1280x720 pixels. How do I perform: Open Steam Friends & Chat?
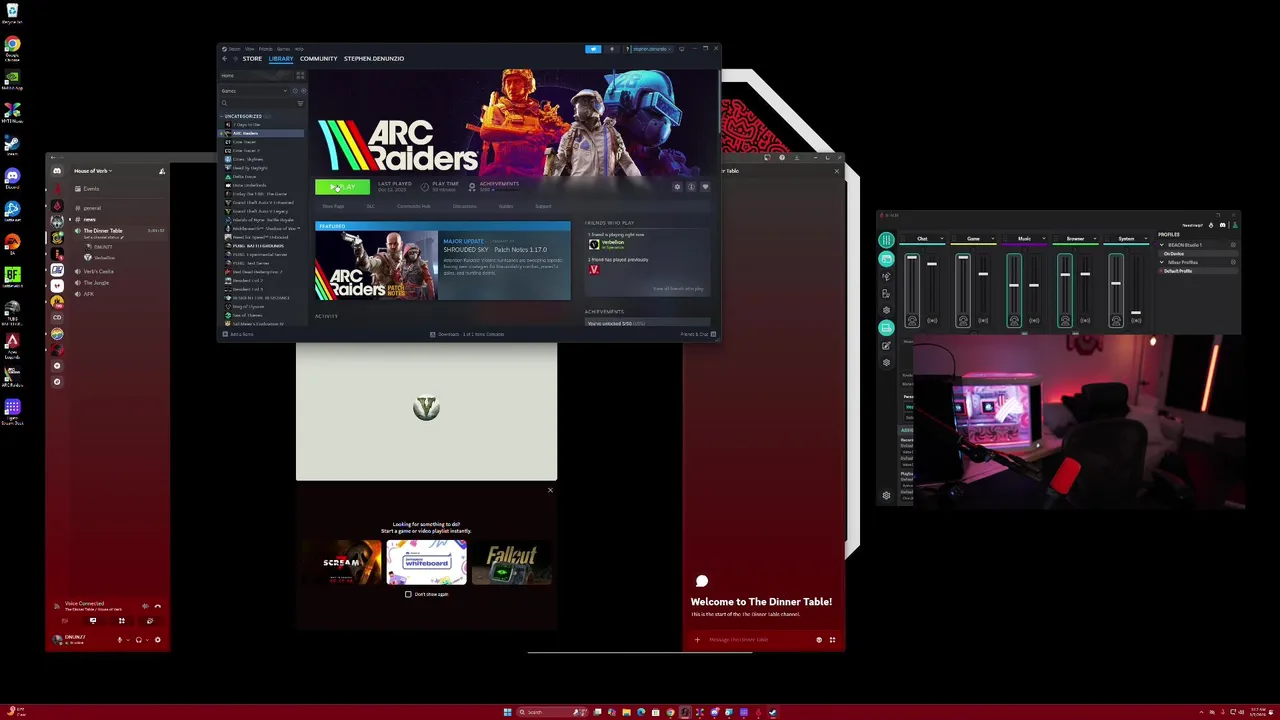click(x=698, y=334)
